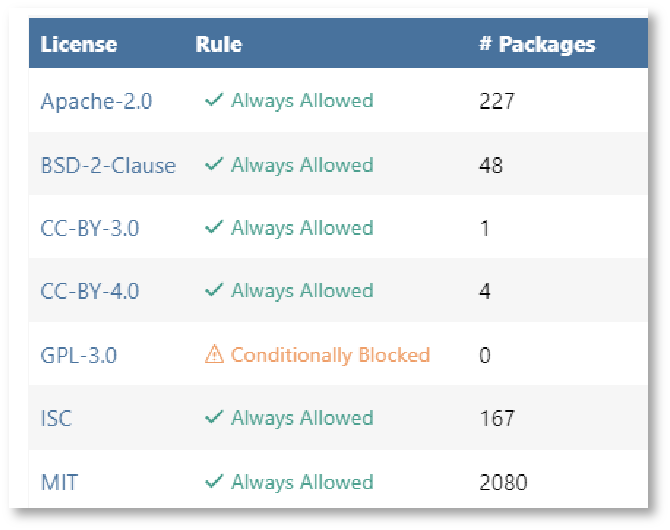Click the checkmark icon in ISC row
Image resolution: width=670 pixels, height=530 pixels.
[213, 418]
